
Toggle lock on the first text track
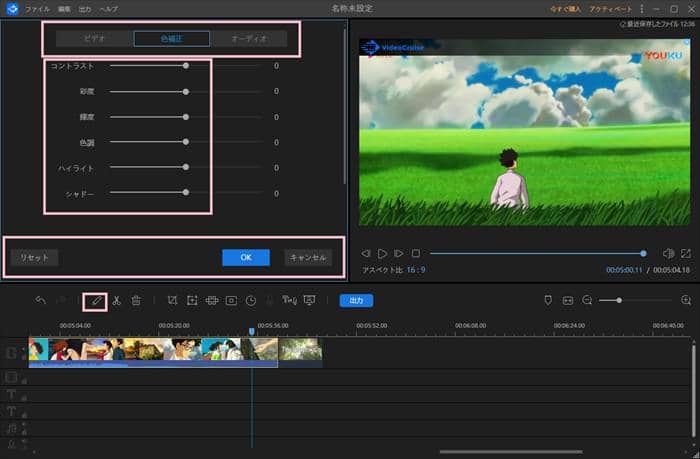(x=24, y=397)
